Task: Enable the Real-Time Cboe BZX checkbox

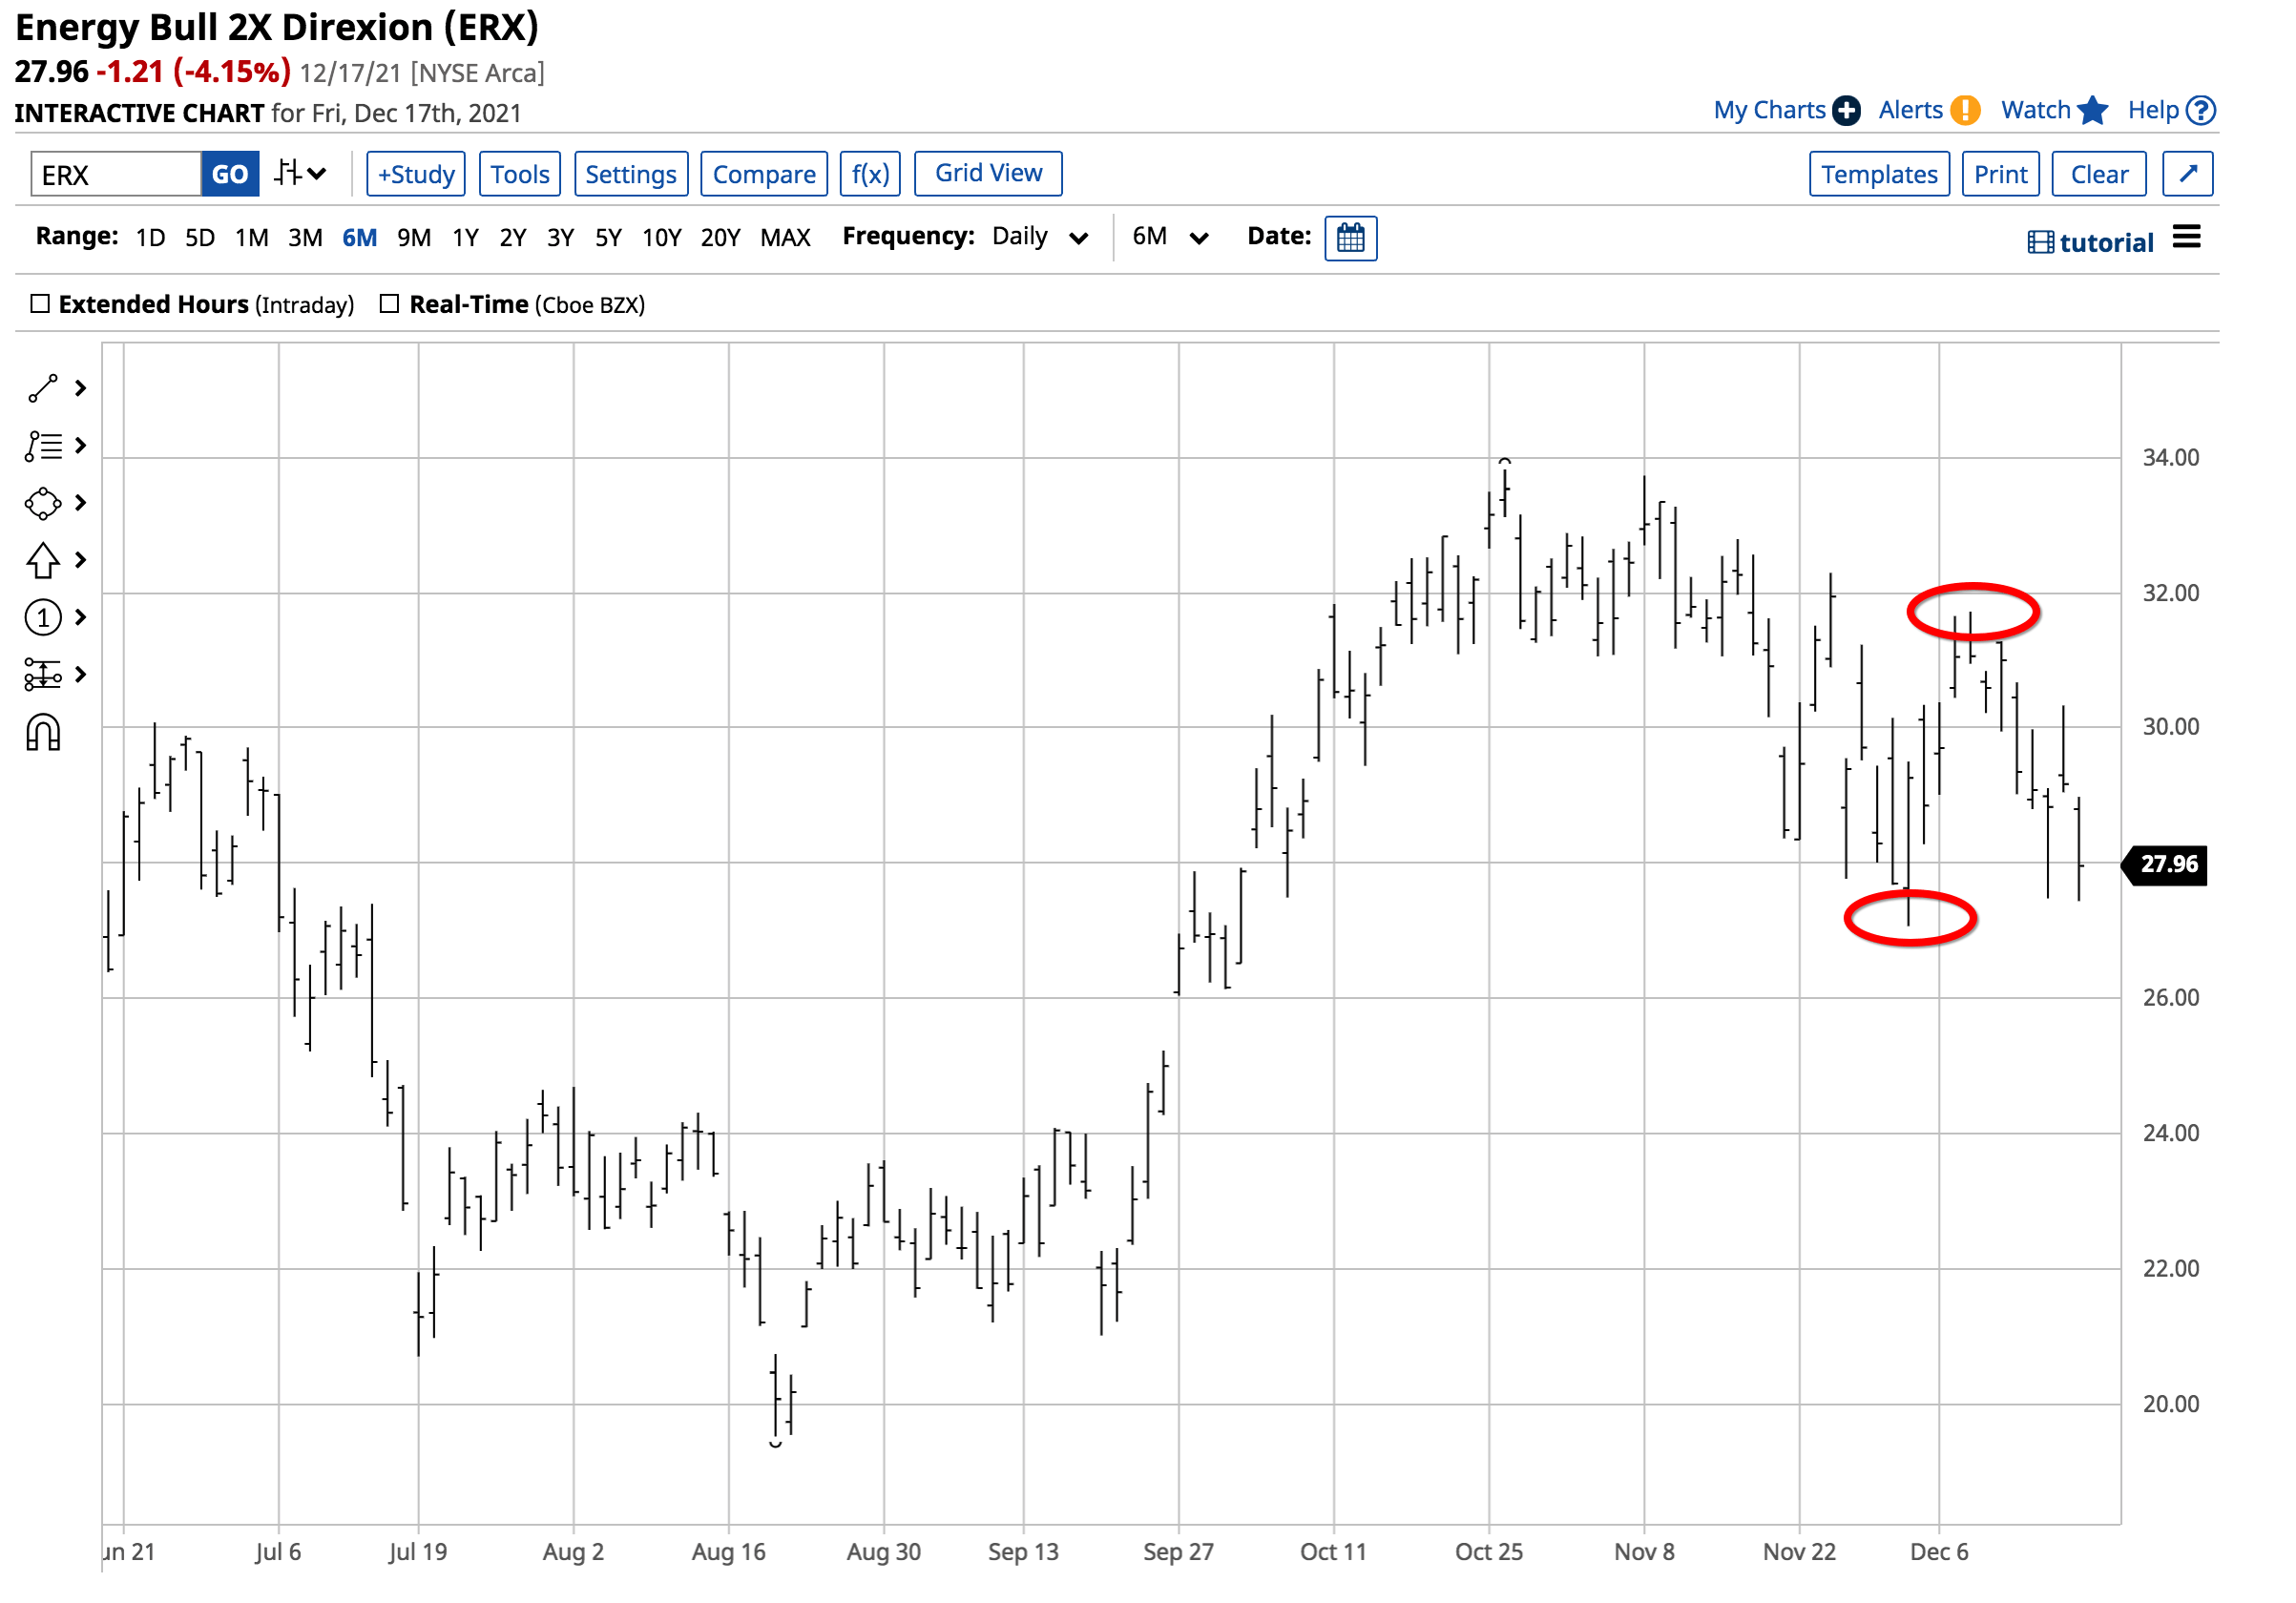Action: (390, 304)
